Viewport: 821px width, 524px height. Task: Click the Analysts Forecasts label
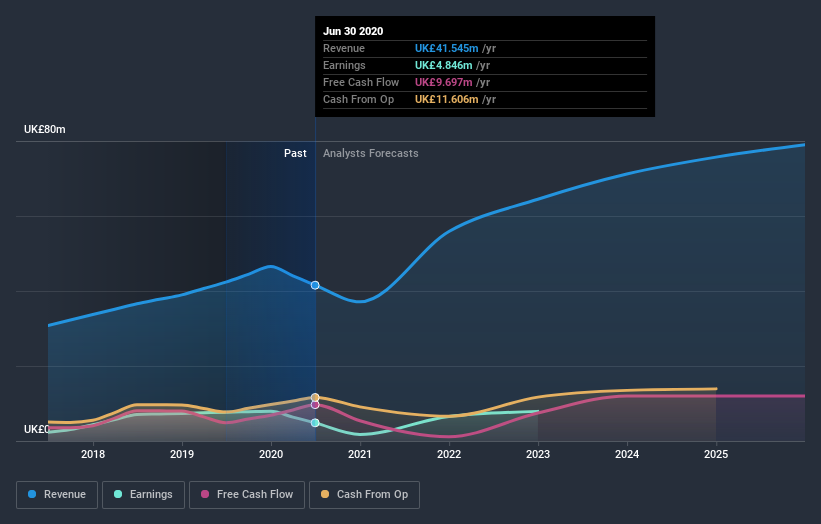[x=371, y=153]
